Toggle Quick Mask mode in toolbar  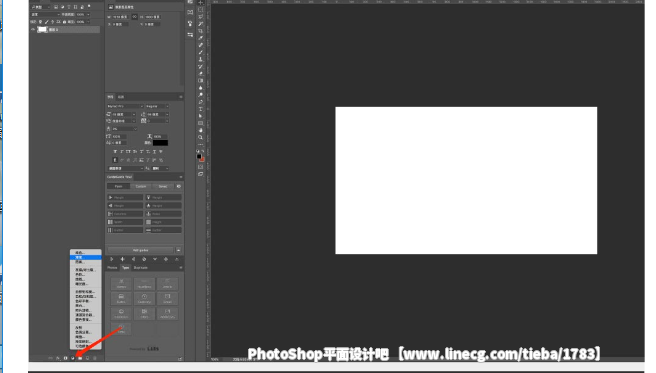pos(201,167)
